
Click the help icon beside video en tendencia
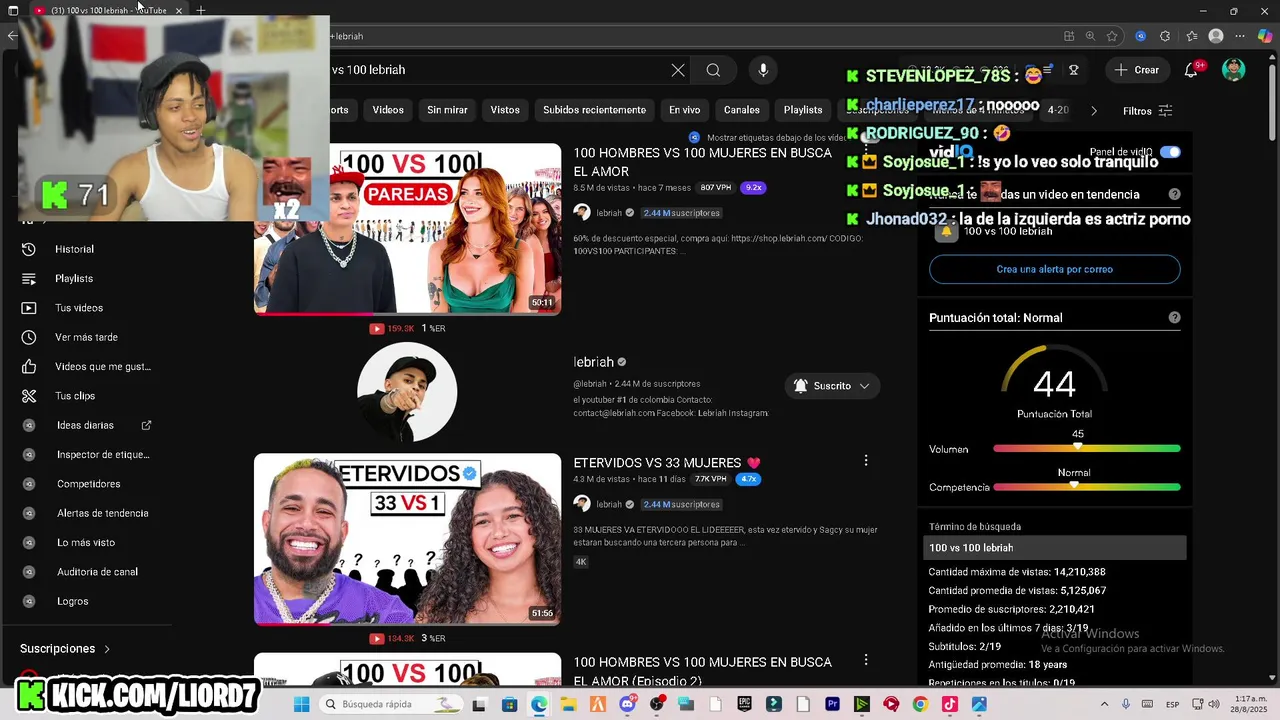tap(1174, 194)
